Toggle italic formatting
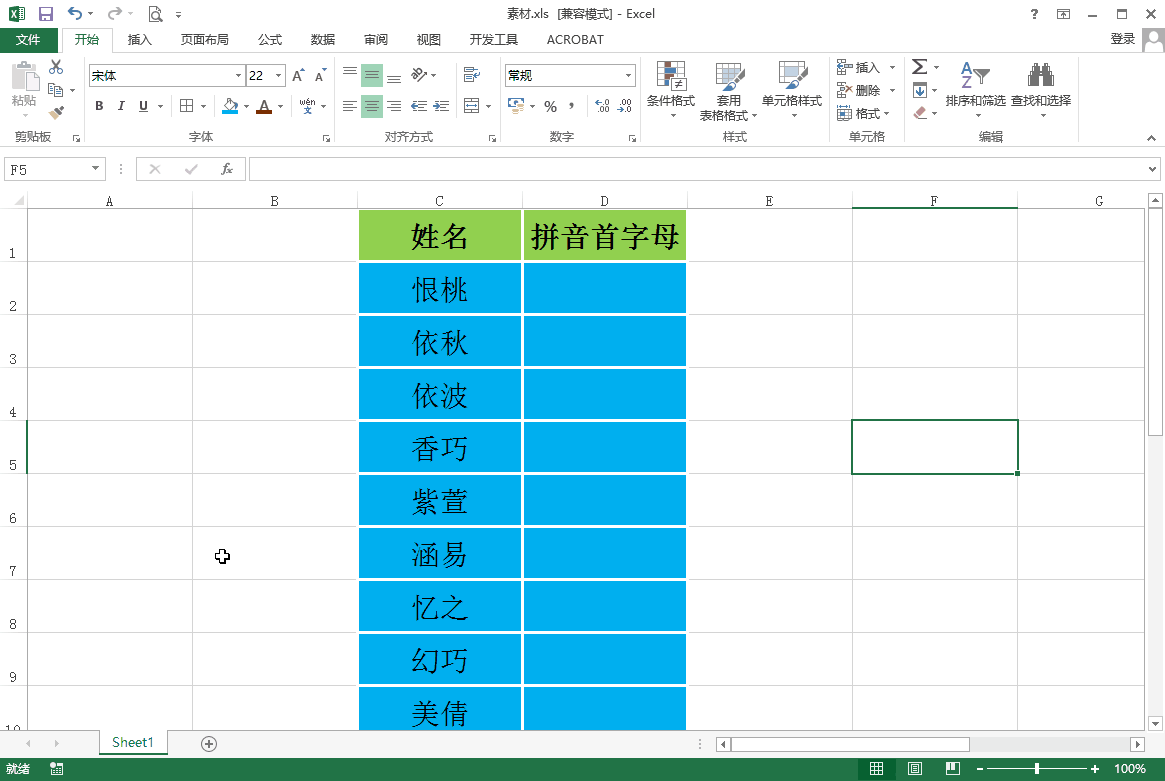1165x781 pixels. (x=121, y=106)
